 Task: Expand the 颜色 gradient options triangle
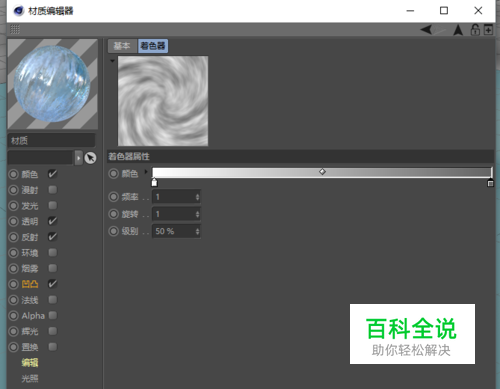pyautogui.click(x=146, y=172)
